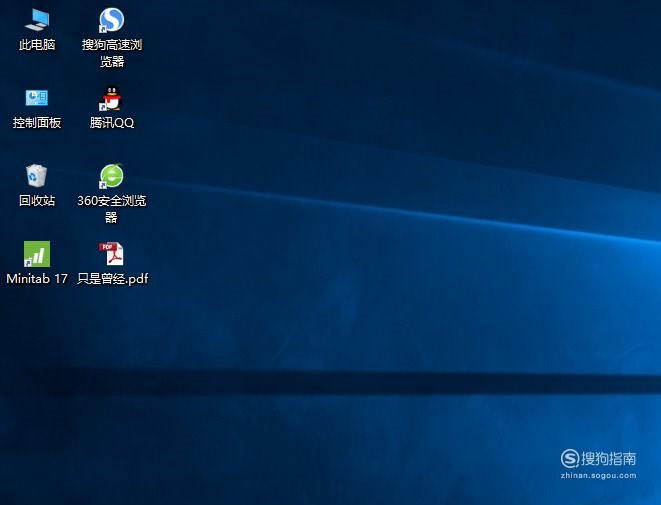Select the 腾讯QQ penguin icon

[111, 98]
